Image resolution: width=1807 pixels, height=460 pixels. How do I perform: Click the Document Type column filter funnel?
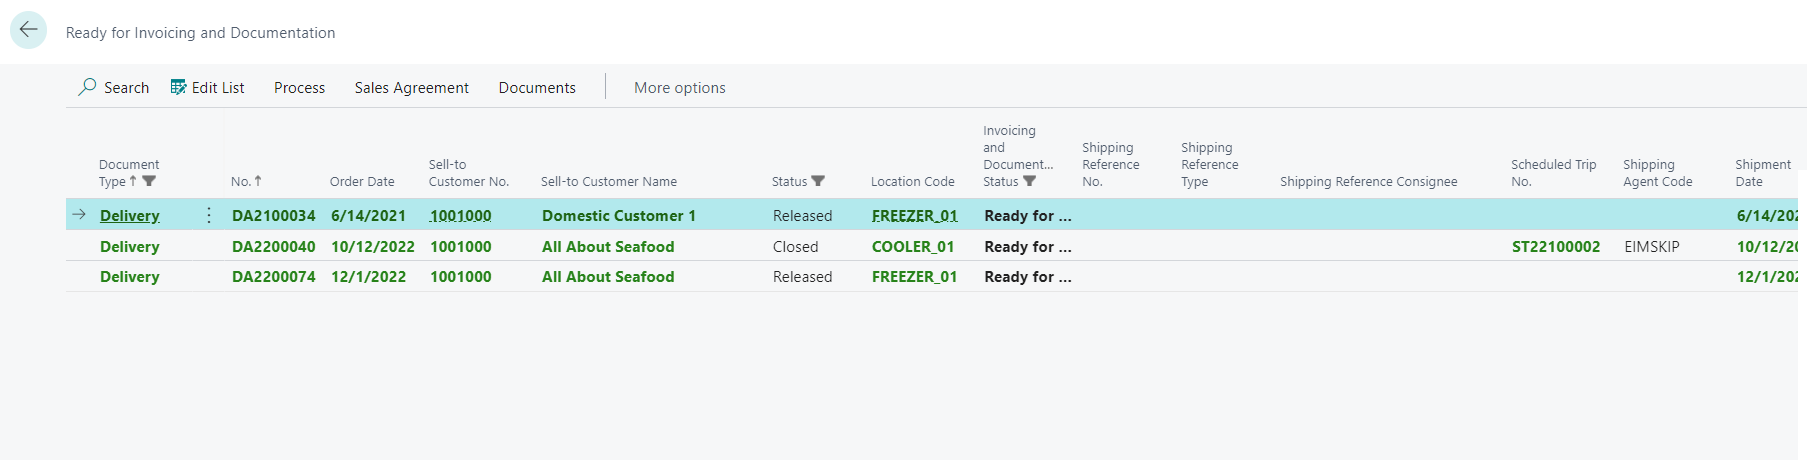(149, 181)
